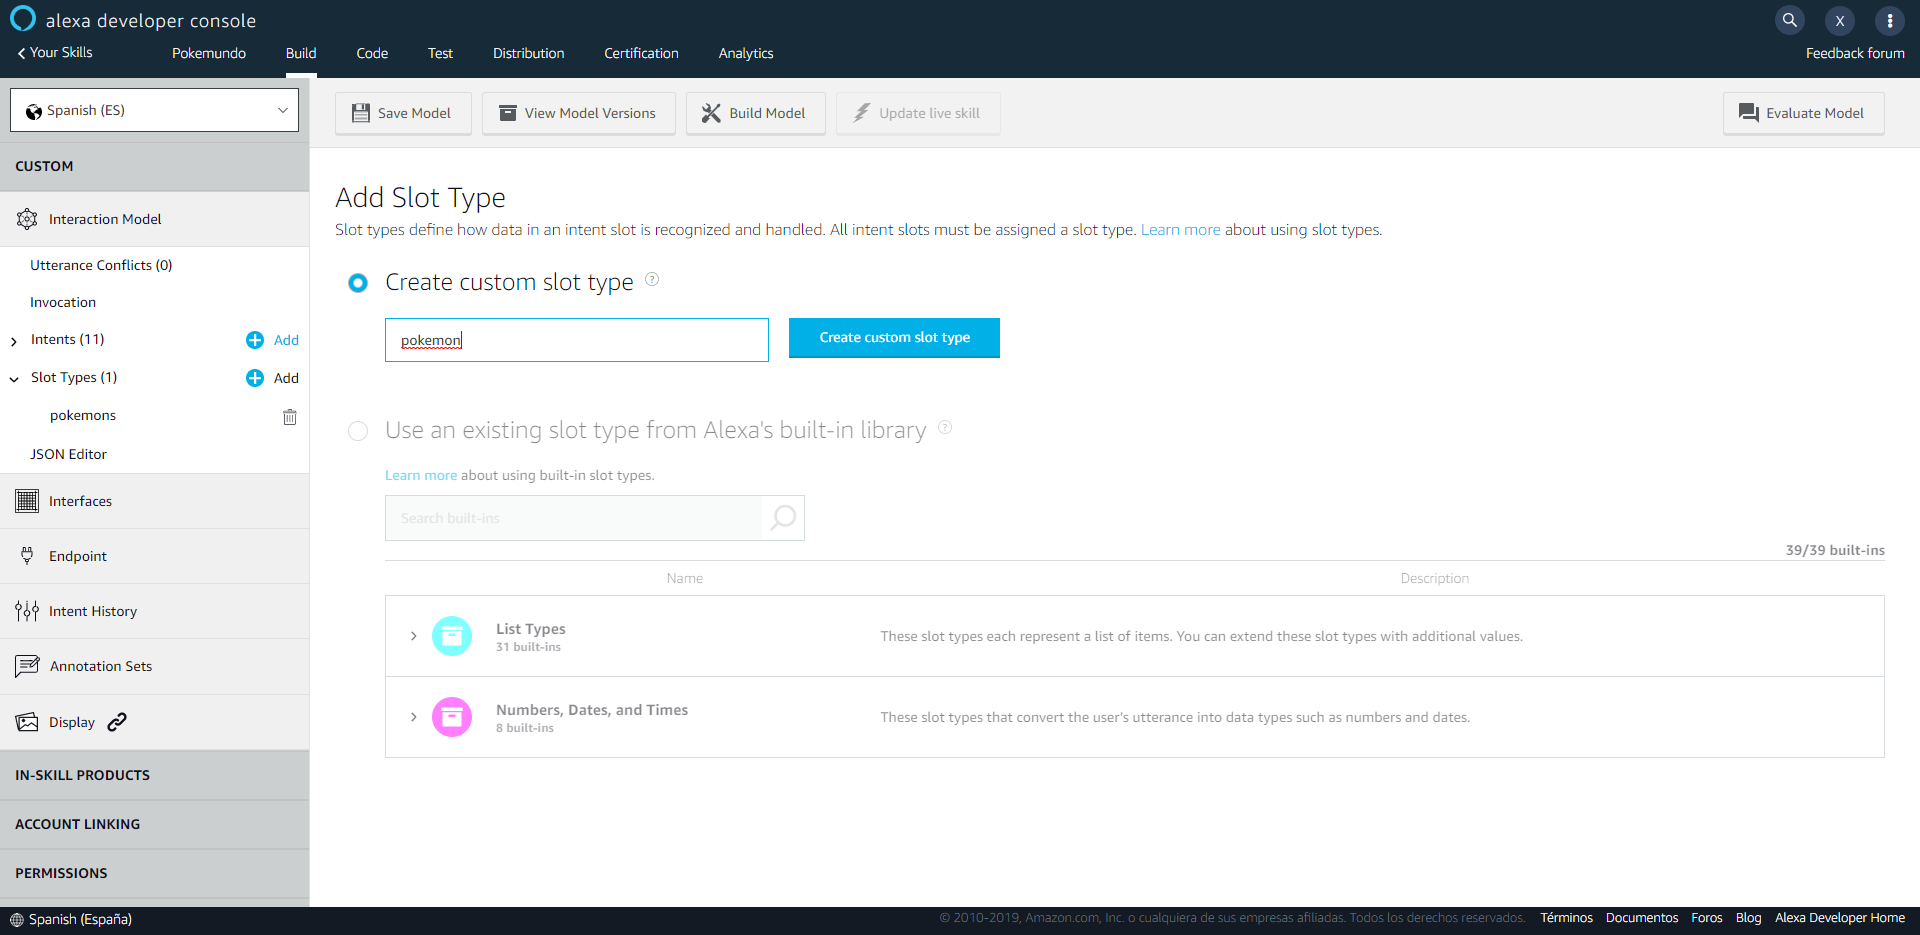The width and height of the screenshot is (1920, 935).
Task: Click the Display picture icon
Action: coord(27,722)
